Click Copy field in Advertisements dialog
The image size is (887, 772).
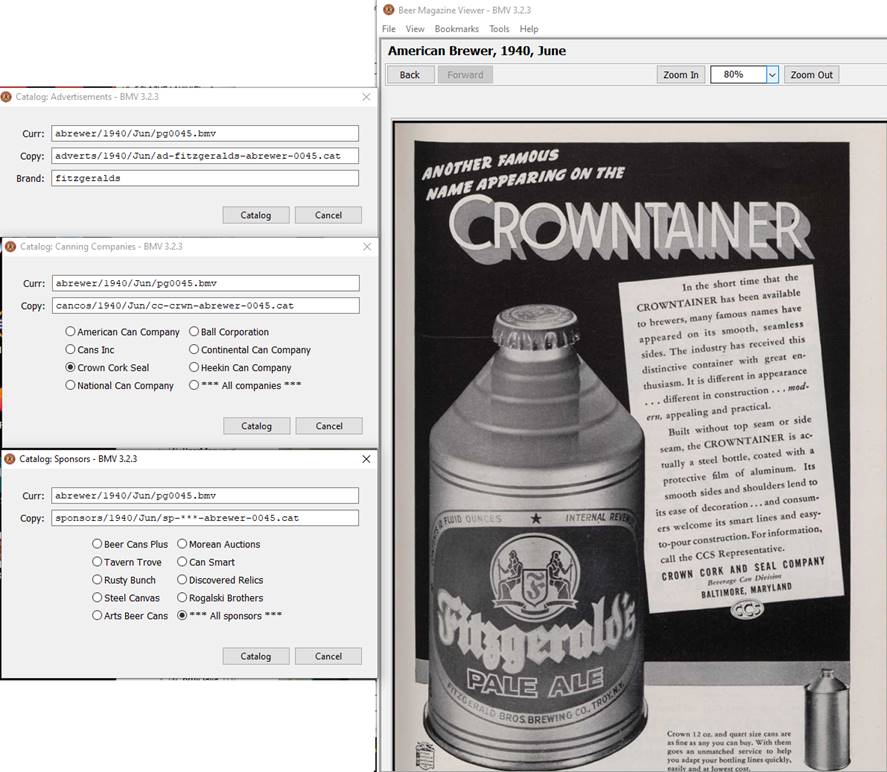(x=205, y=156)
